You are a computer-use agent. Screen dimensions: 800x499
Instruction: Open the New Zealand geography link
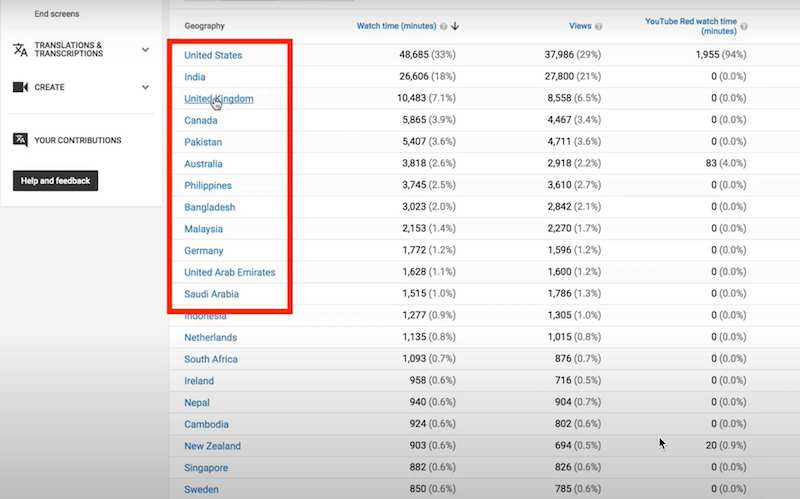(x=212, y=446)
